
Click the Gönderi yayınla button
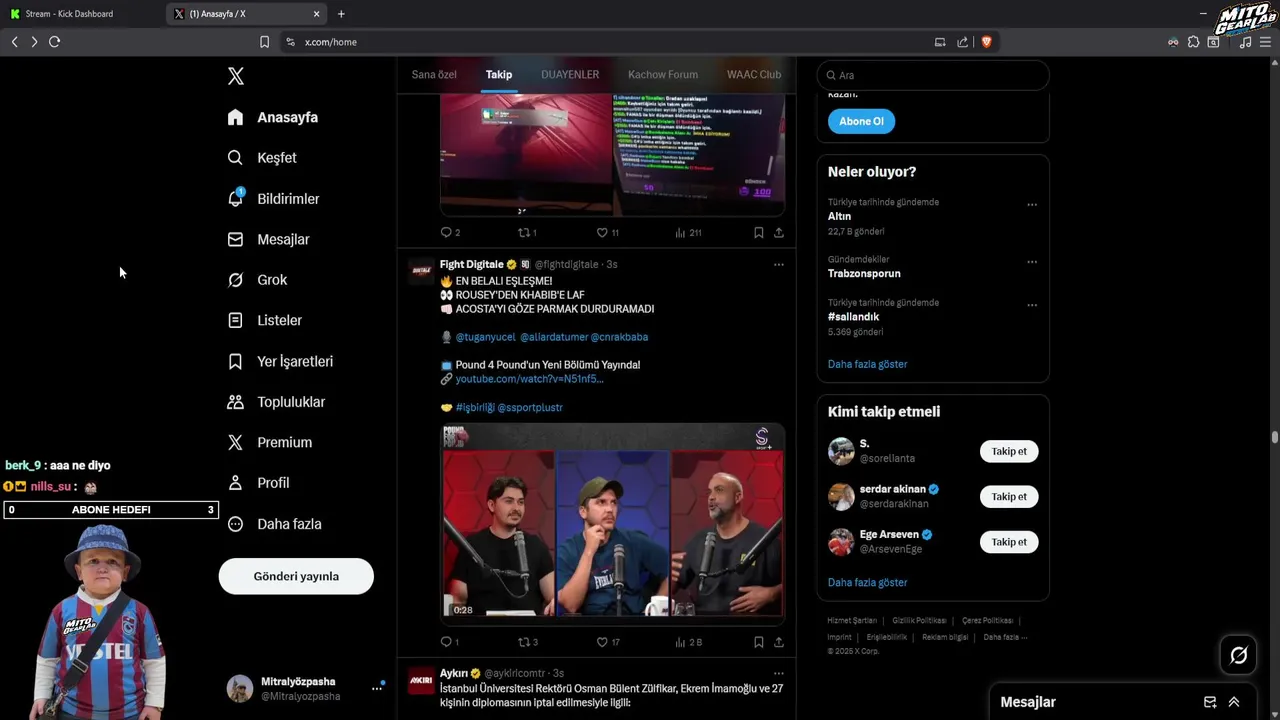click(x=296, y=576)
